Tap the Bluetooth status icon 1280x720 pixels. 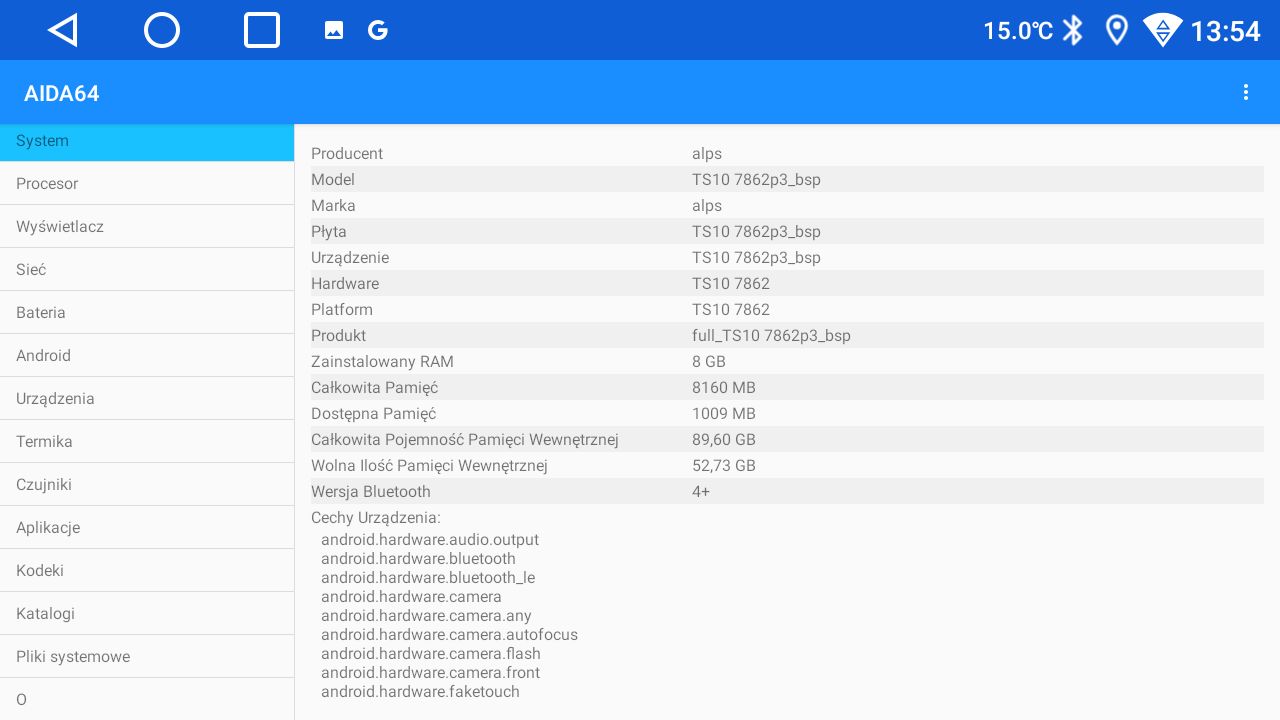[x=1073, y=30]
